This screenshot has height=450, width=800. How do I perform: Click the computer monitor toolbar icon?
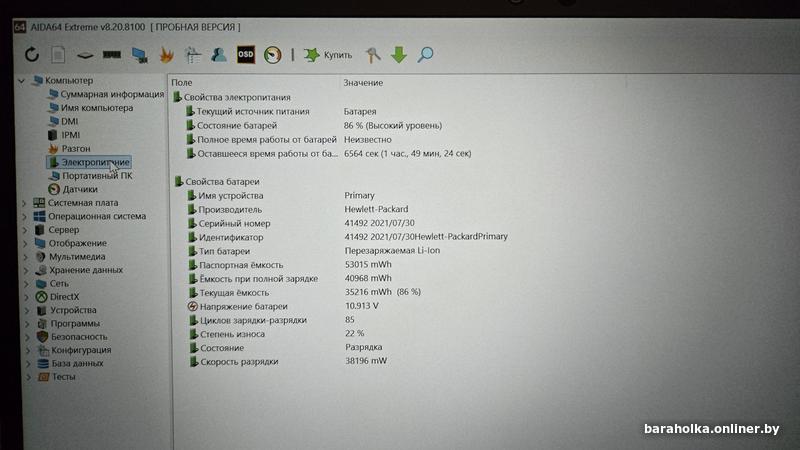coord(139,55)
